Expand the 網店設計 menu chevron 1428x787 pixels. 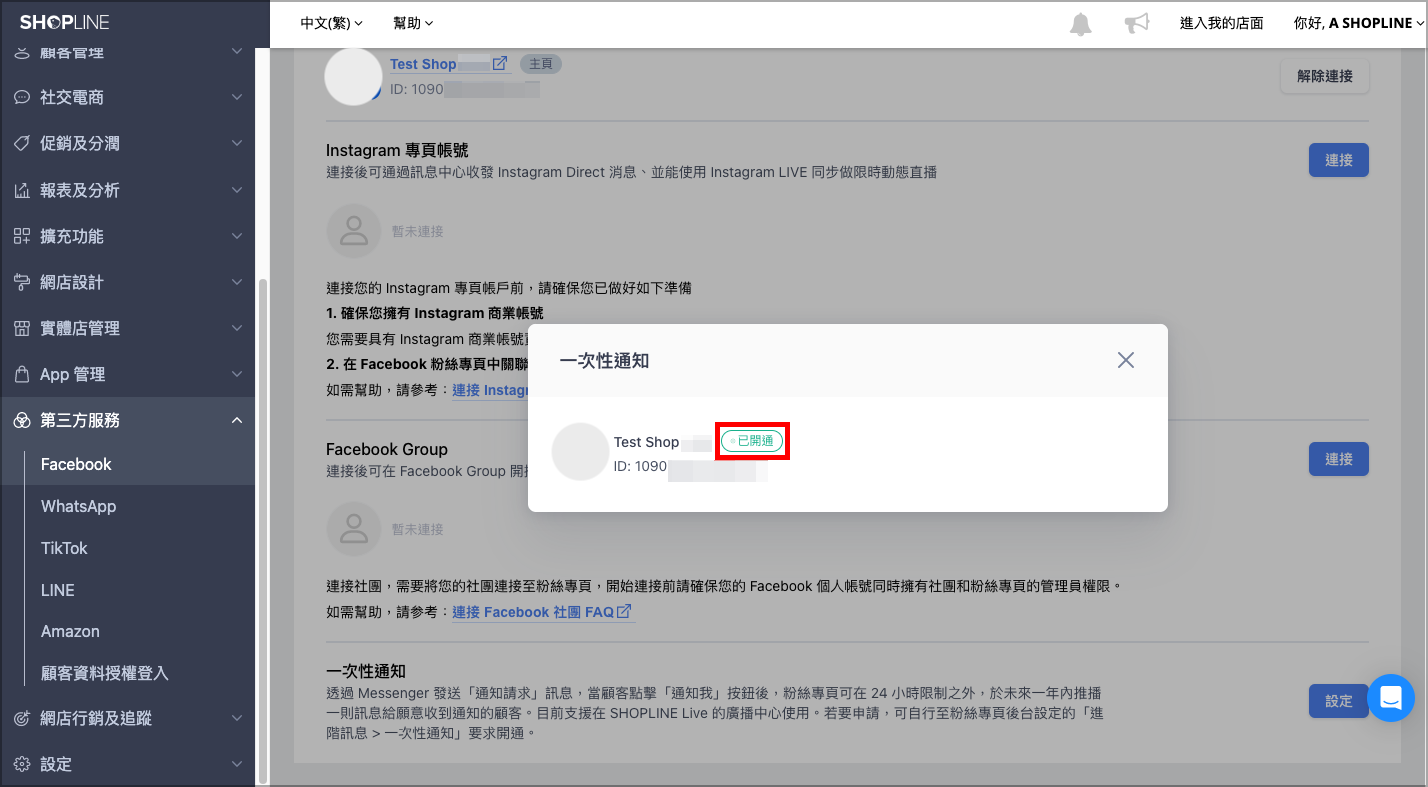[x=237, y=282]
